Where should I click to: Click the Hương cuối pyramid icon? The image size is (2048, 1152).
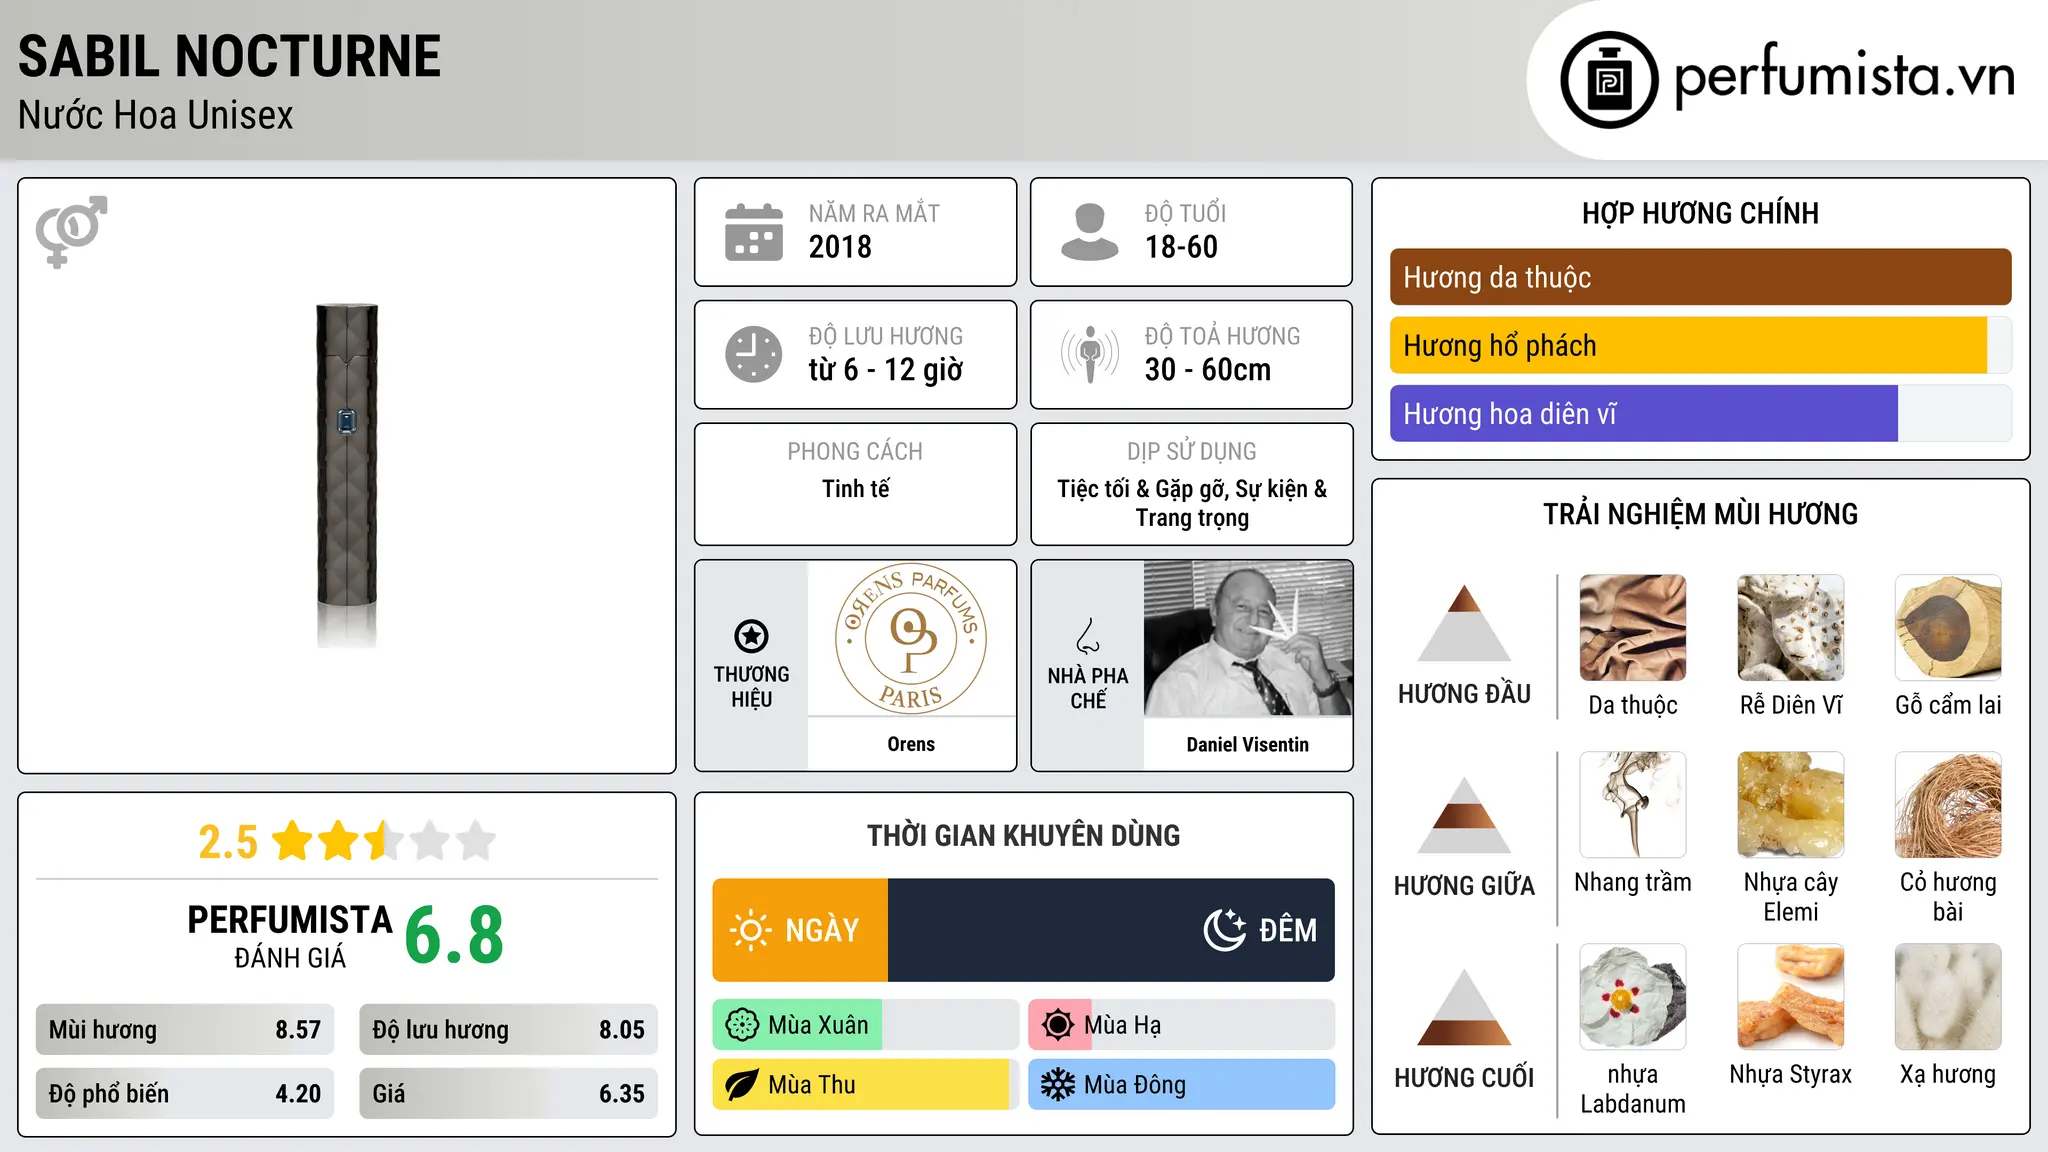tap(1464, 1007)
